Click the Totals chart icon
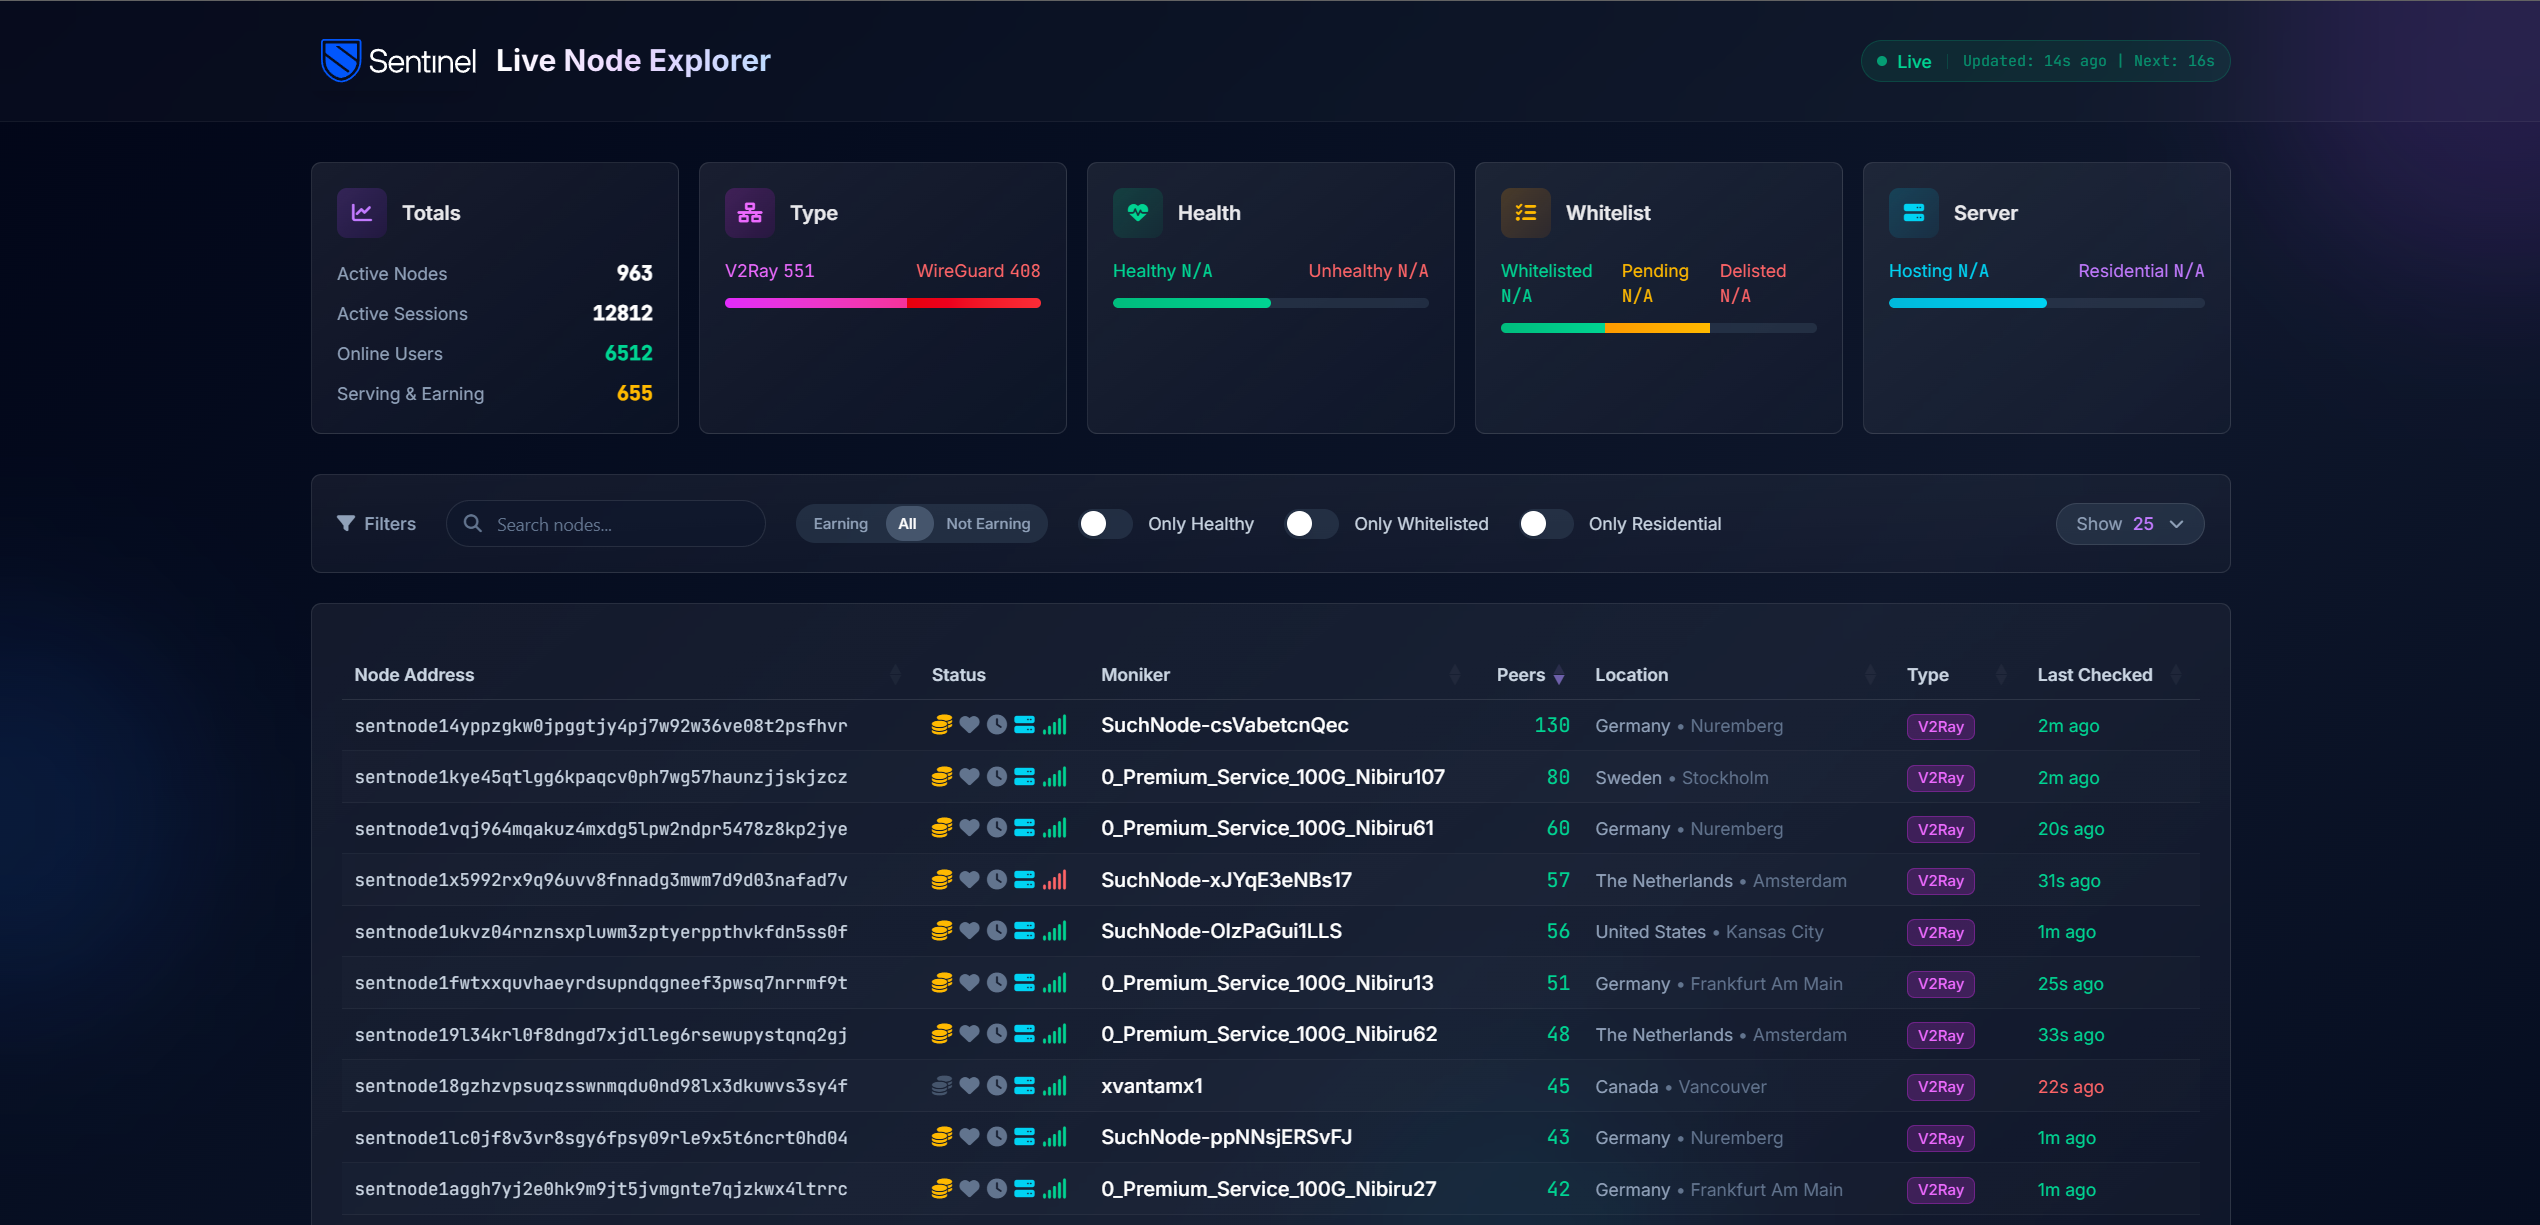 362,213
